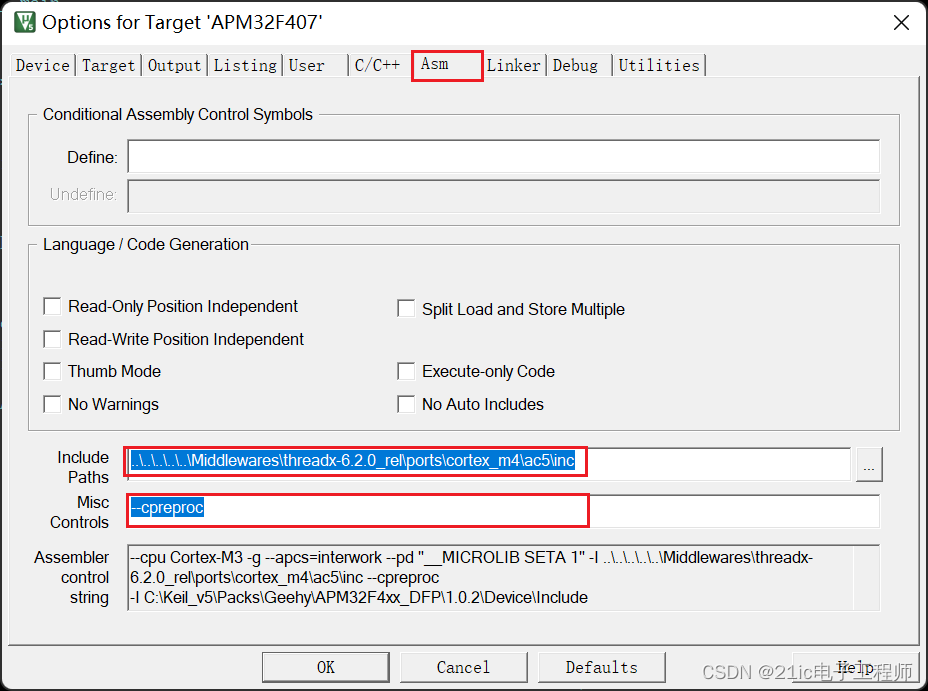Viewport: 928px width, 691px height.
Task: Switch to the Debug tab
Action: (576, 65)
